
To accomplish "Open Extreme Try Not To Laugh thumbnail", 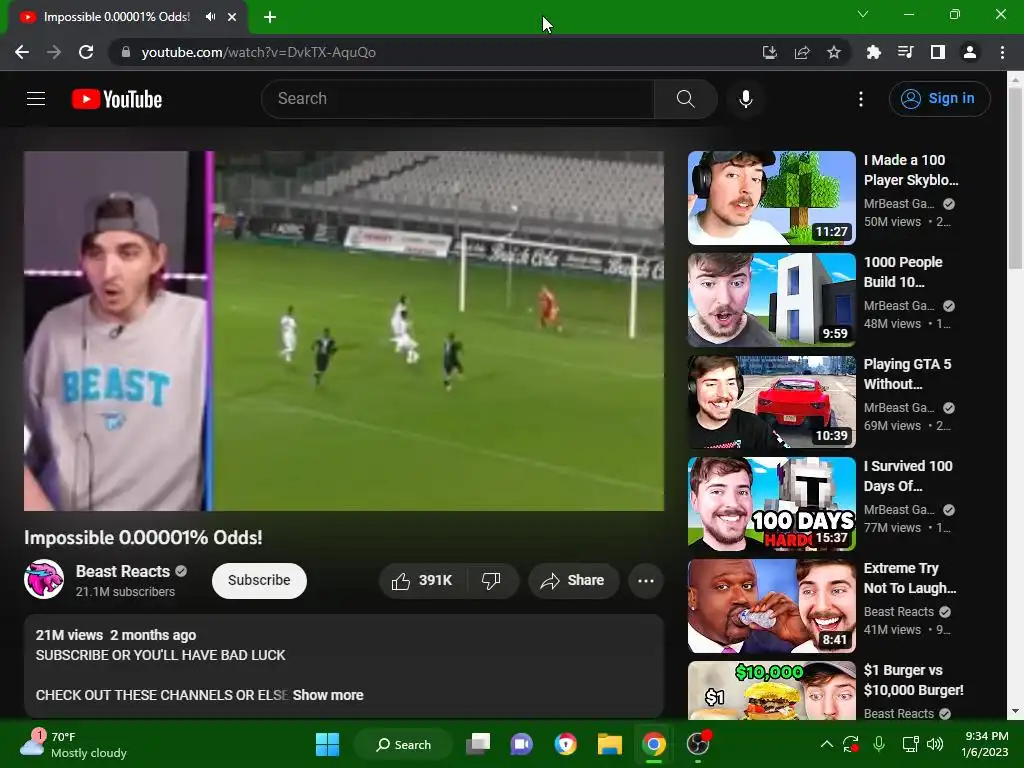I will [771, 606].
